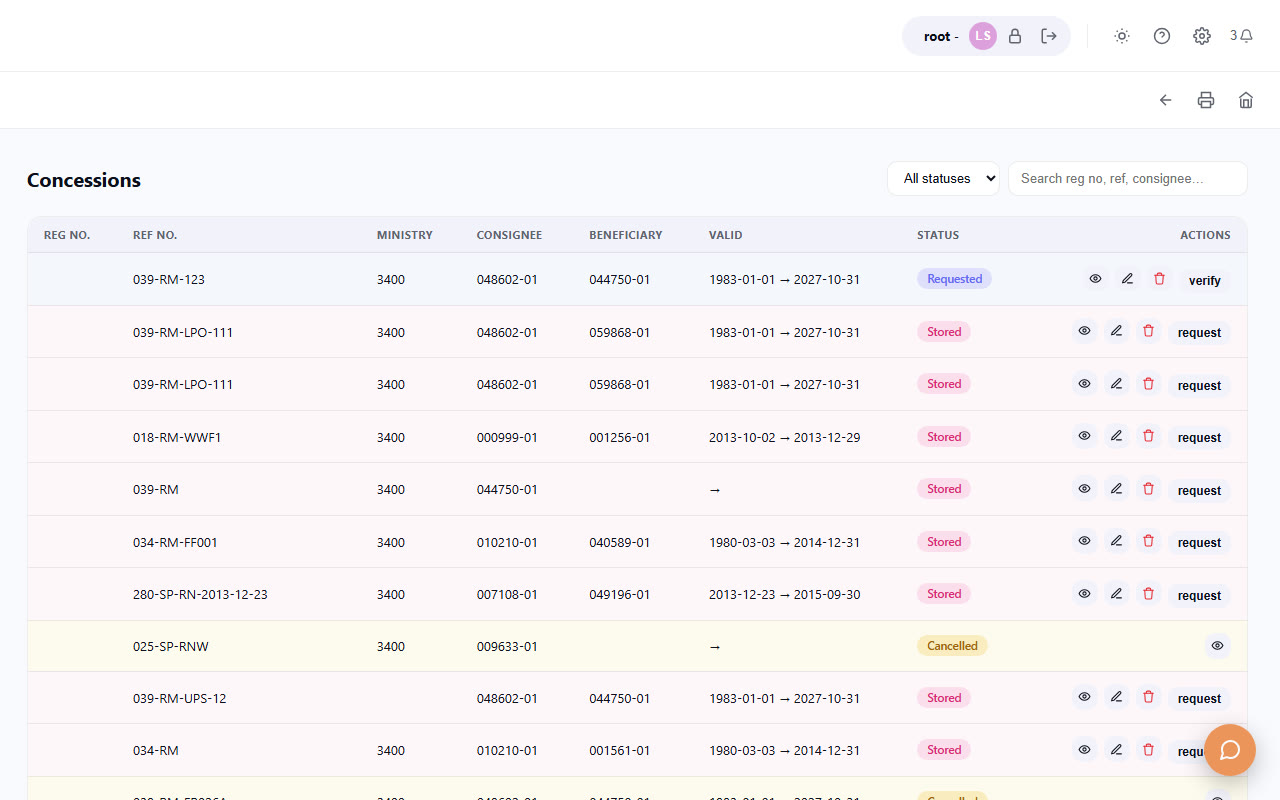
Task: Click the REF NO. column header
Action: click(x=155, y=235)
